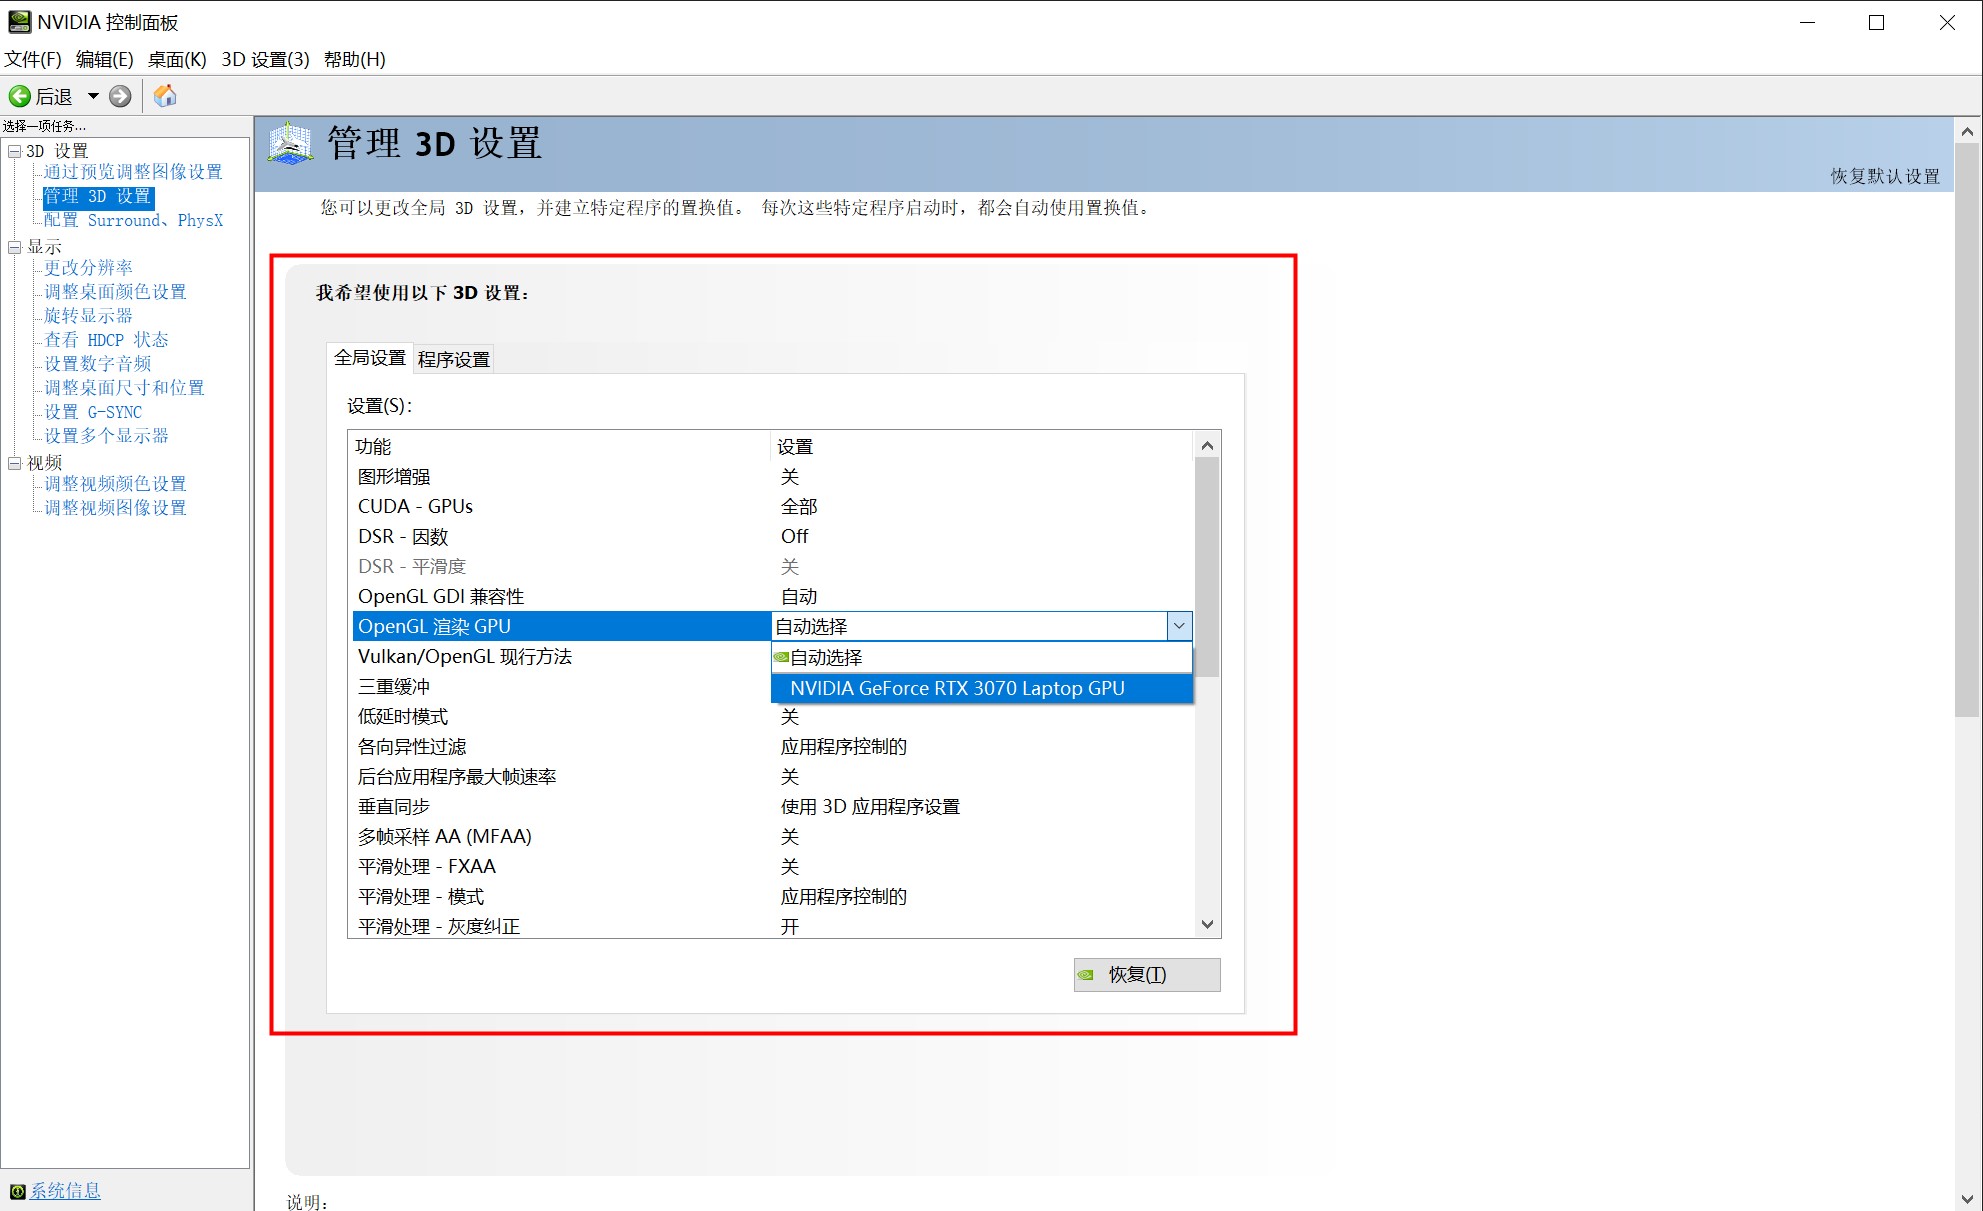Open 配置 Surround、PhysX page
The height and width of the screenshot is (1211, 1983).
click(134, 220)
